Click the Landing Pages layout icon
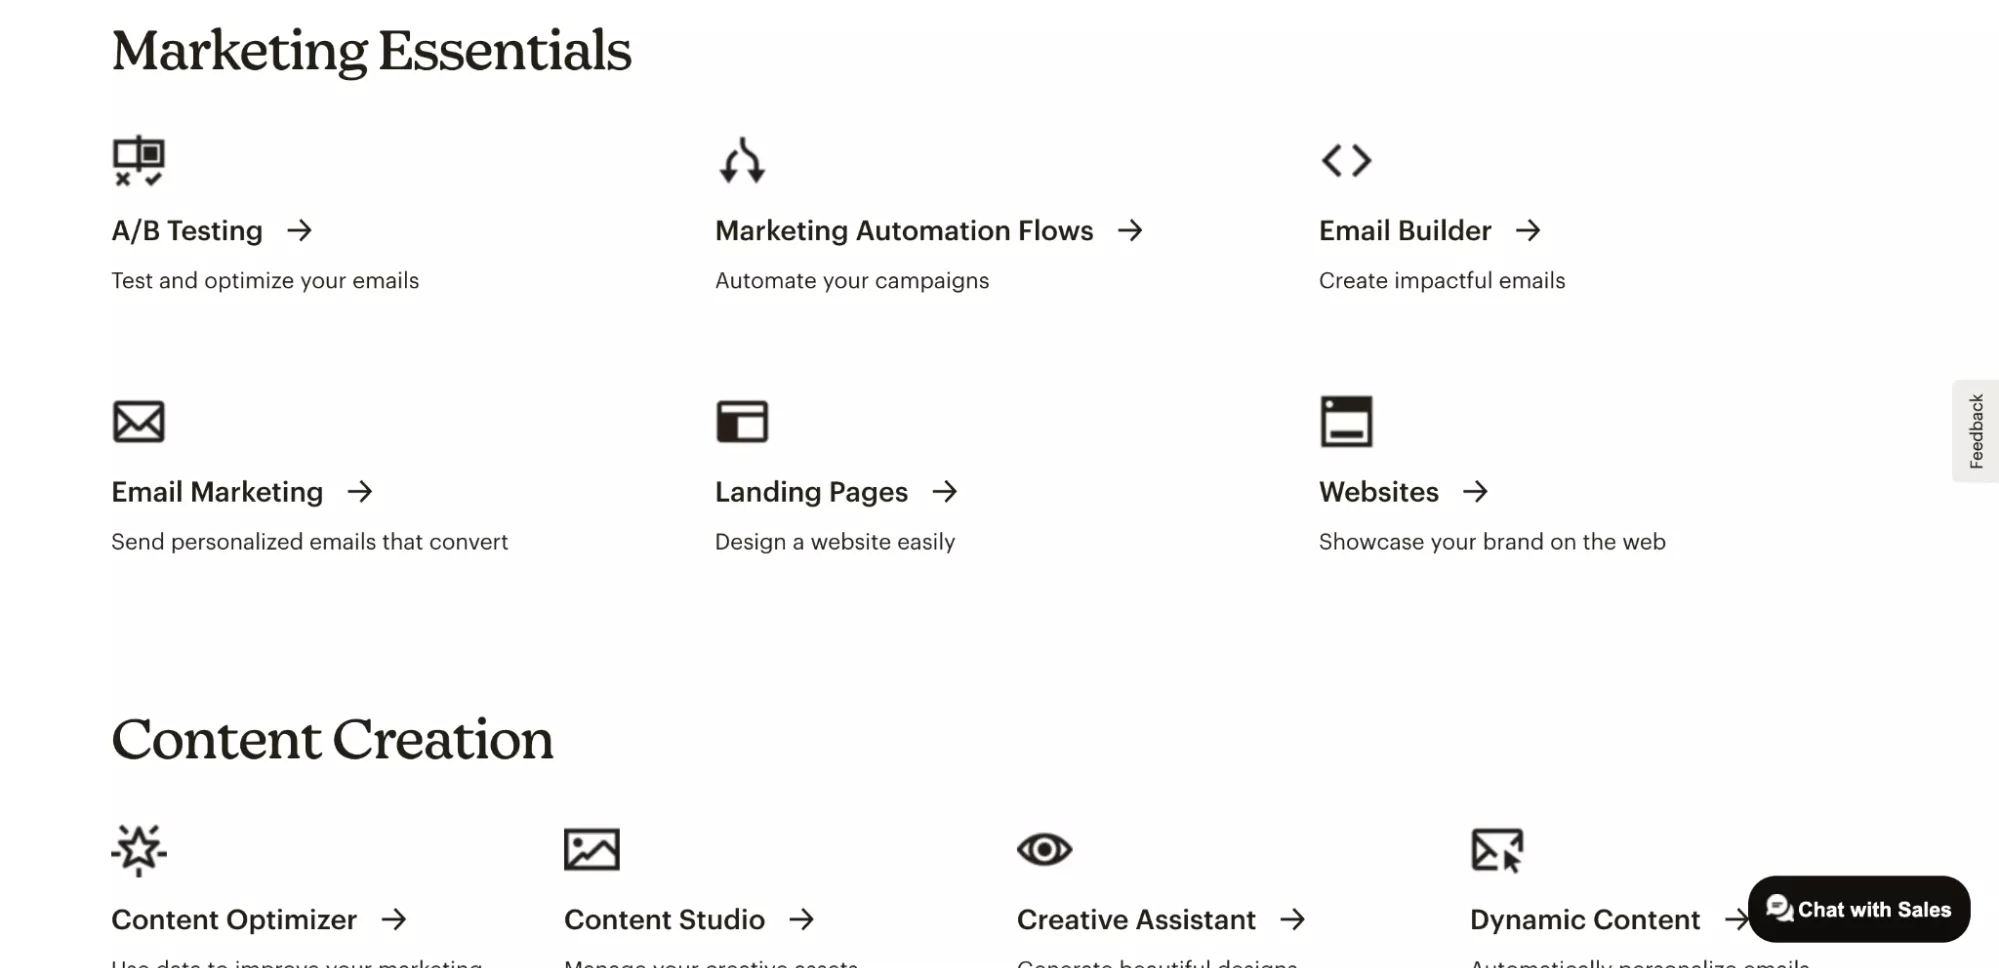 (742, 421)
